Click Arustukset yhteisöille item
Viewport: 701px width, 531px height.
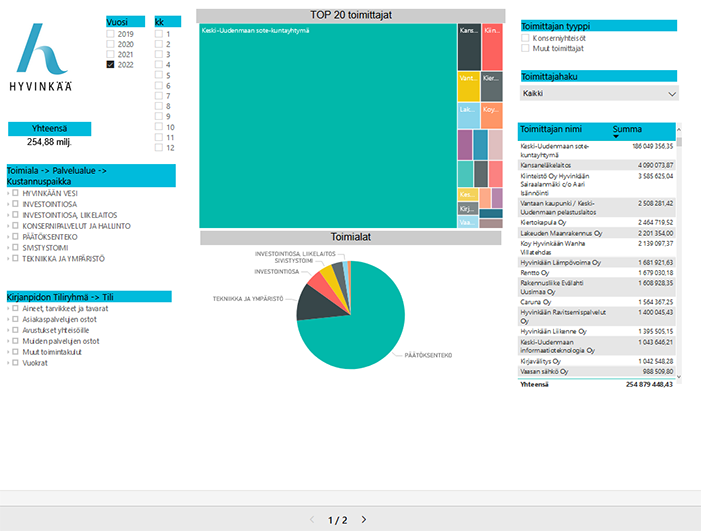(56, 330)
